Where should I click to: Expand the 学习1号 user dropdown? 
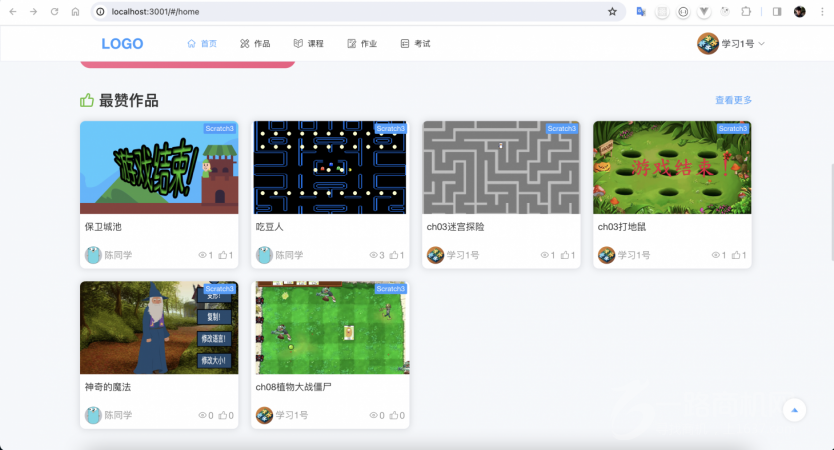(732, 44)
